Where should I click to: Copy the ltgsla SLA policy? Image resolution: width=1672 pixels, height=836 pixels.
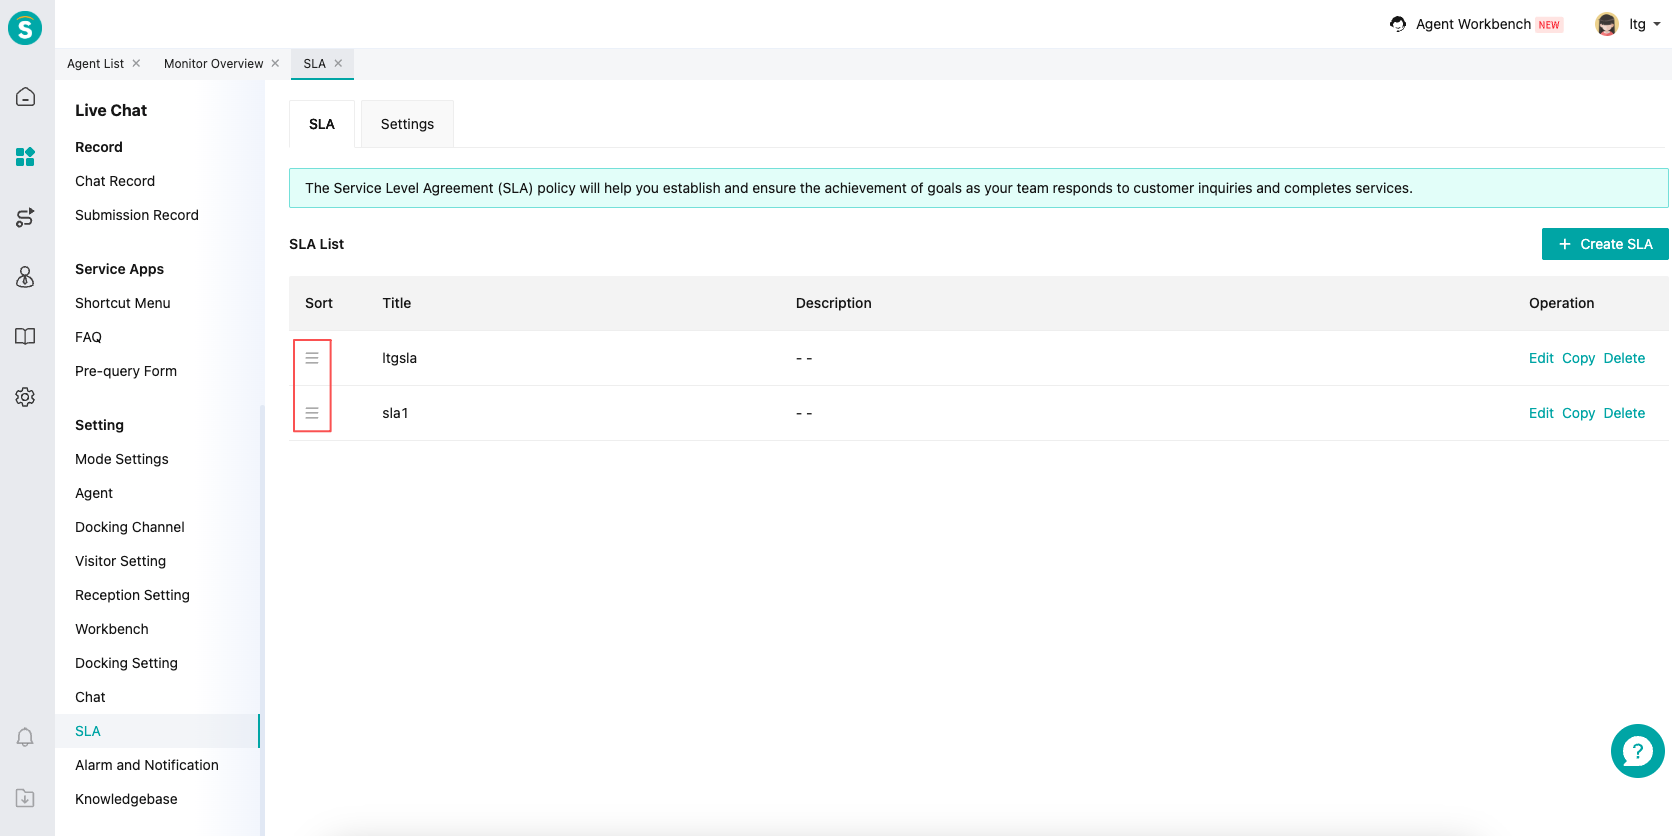[1578, 358]
